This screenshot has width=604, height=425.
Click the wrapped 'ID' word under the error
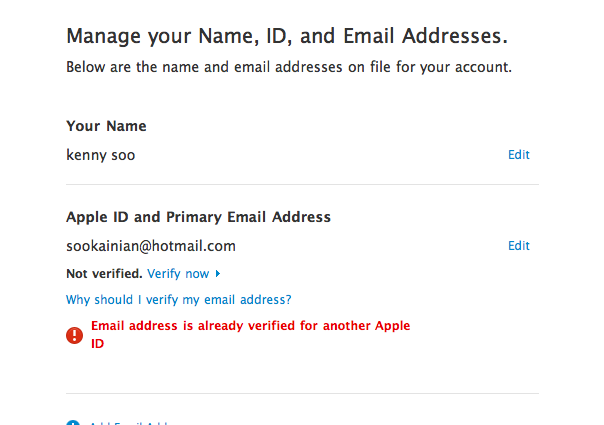point(98,343)
